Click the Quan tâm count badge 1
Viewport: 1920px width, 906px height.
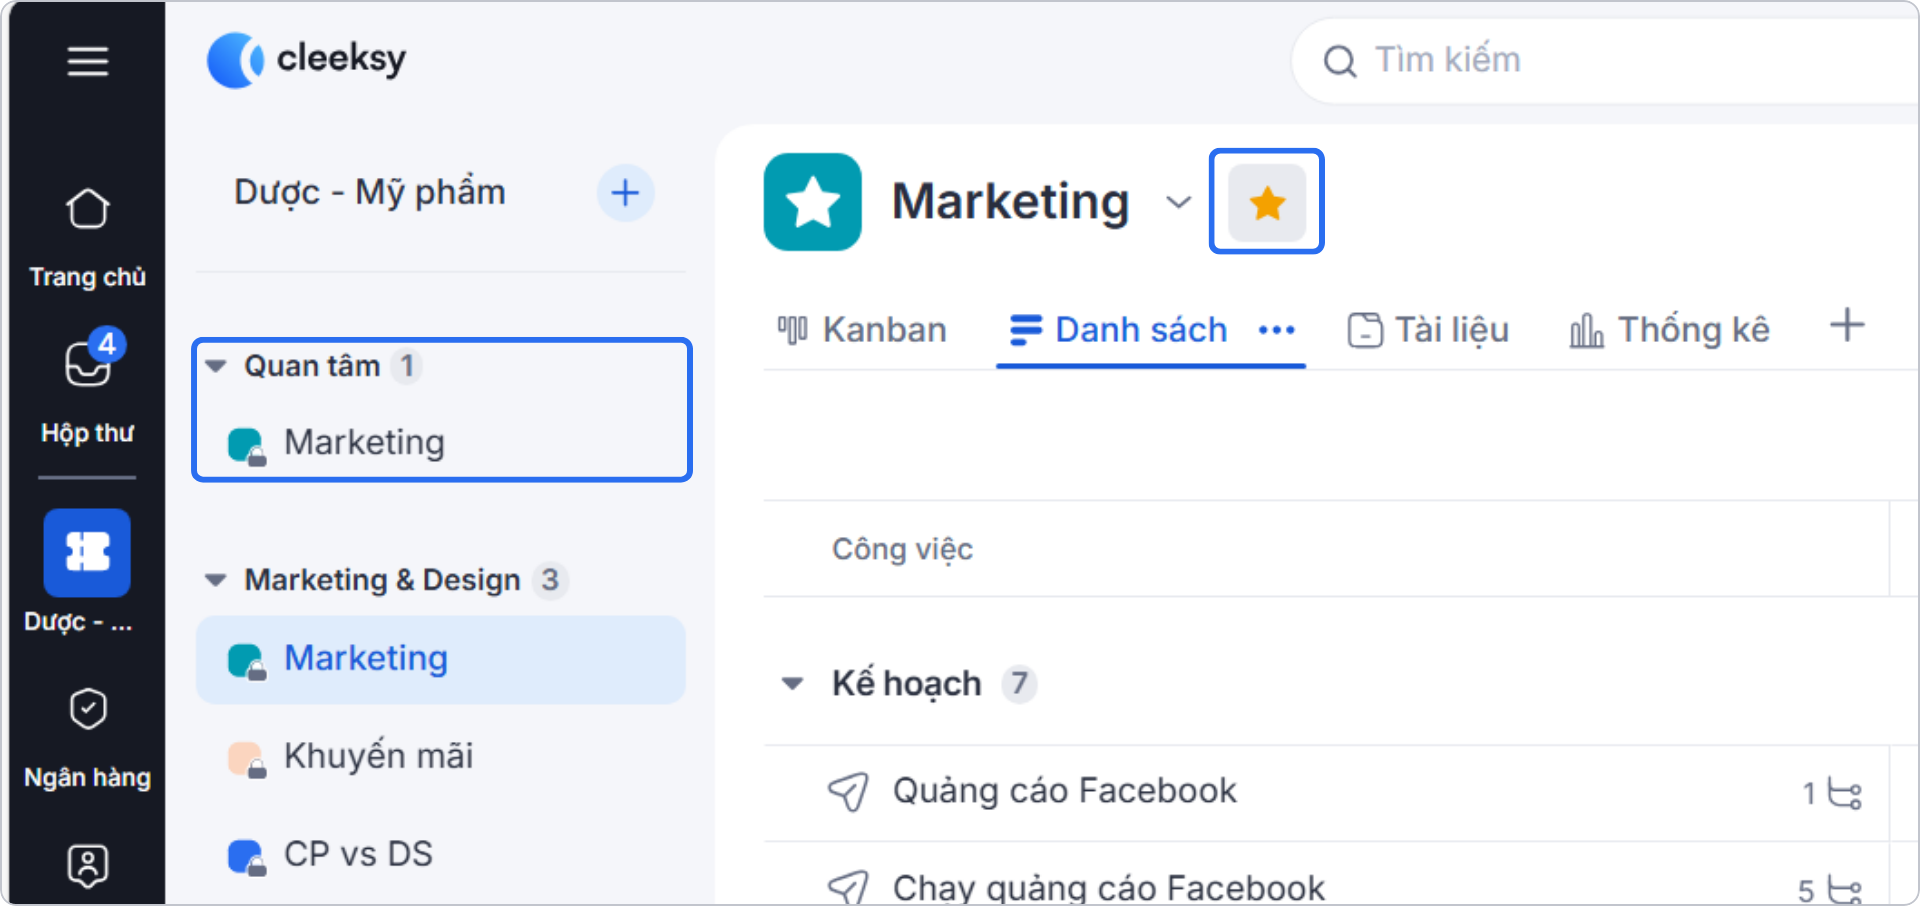[x=407, y=366]
